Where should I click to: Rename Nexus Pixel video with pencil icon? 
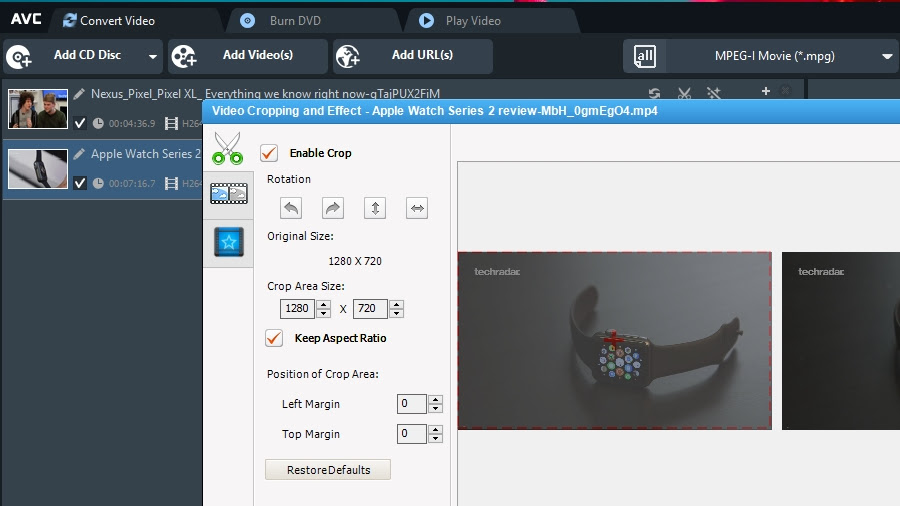coord(79,94)
